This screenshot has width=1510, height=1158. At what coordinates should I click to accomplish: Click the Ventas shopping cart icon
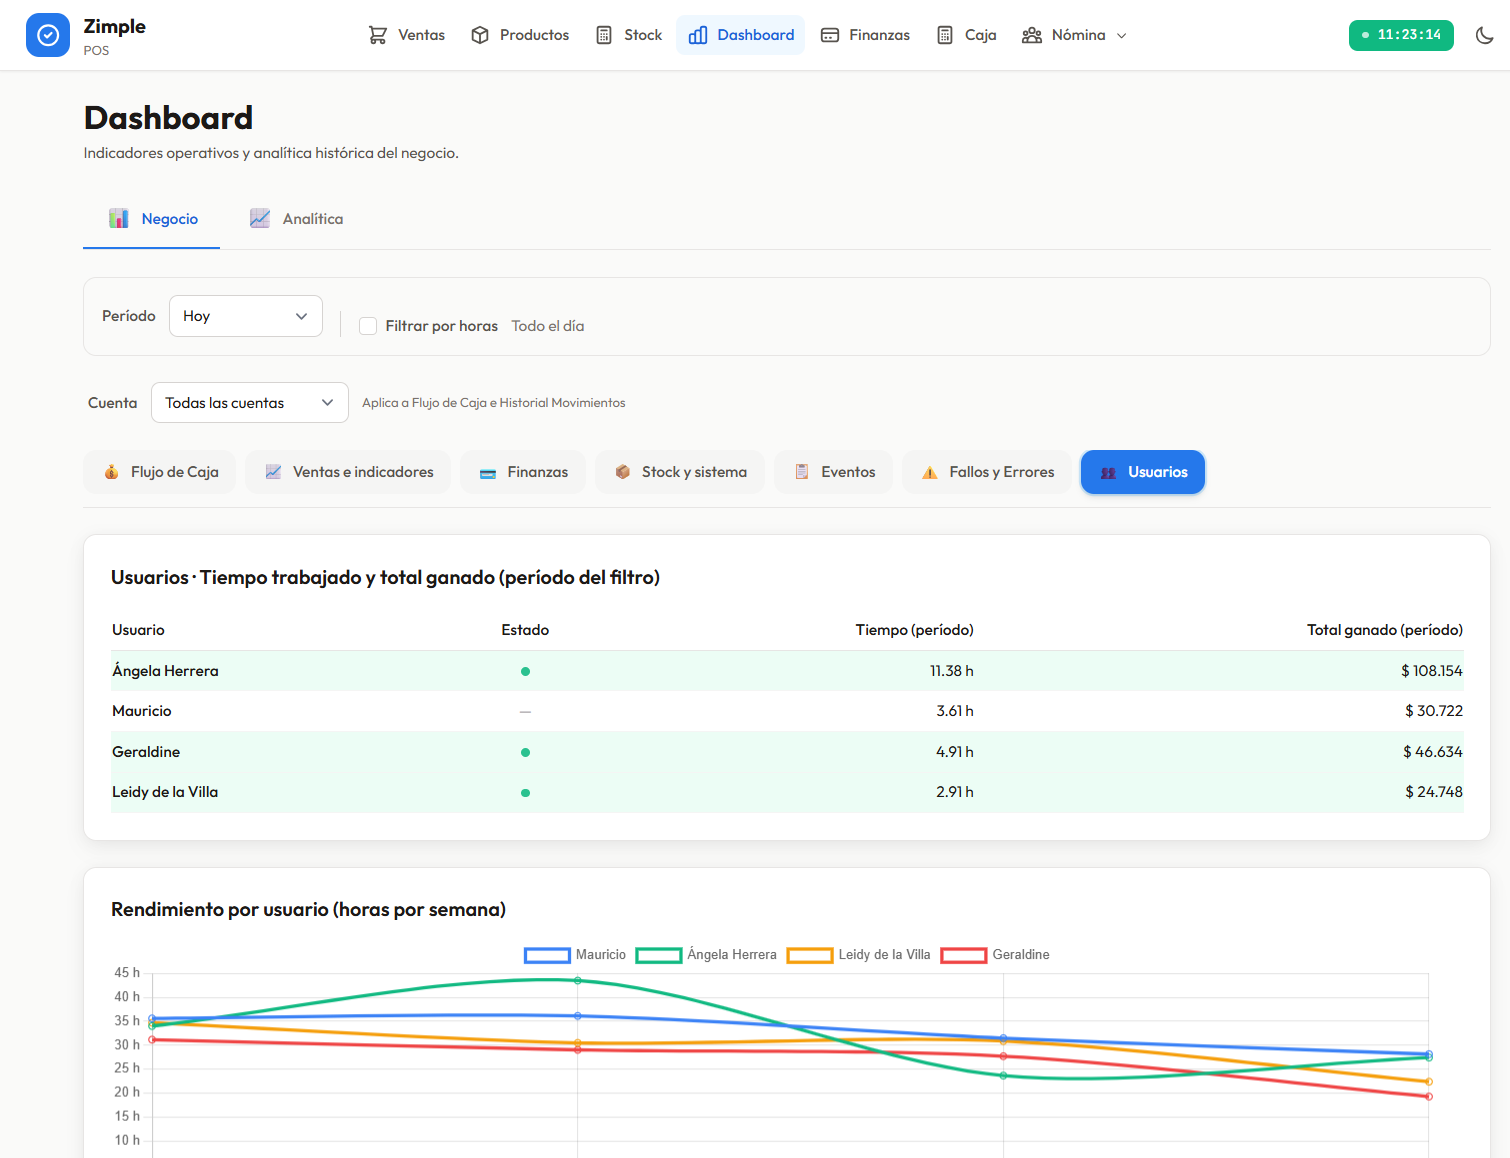[x=378, y=35]
